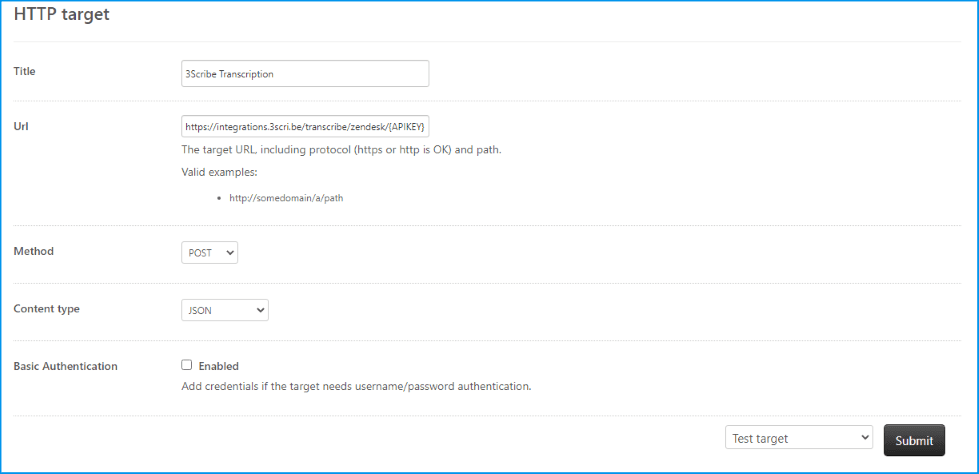979x474 pixels.
Task: Click the 'The target URL, including protocol' hint
Action: tap(342, 151)
